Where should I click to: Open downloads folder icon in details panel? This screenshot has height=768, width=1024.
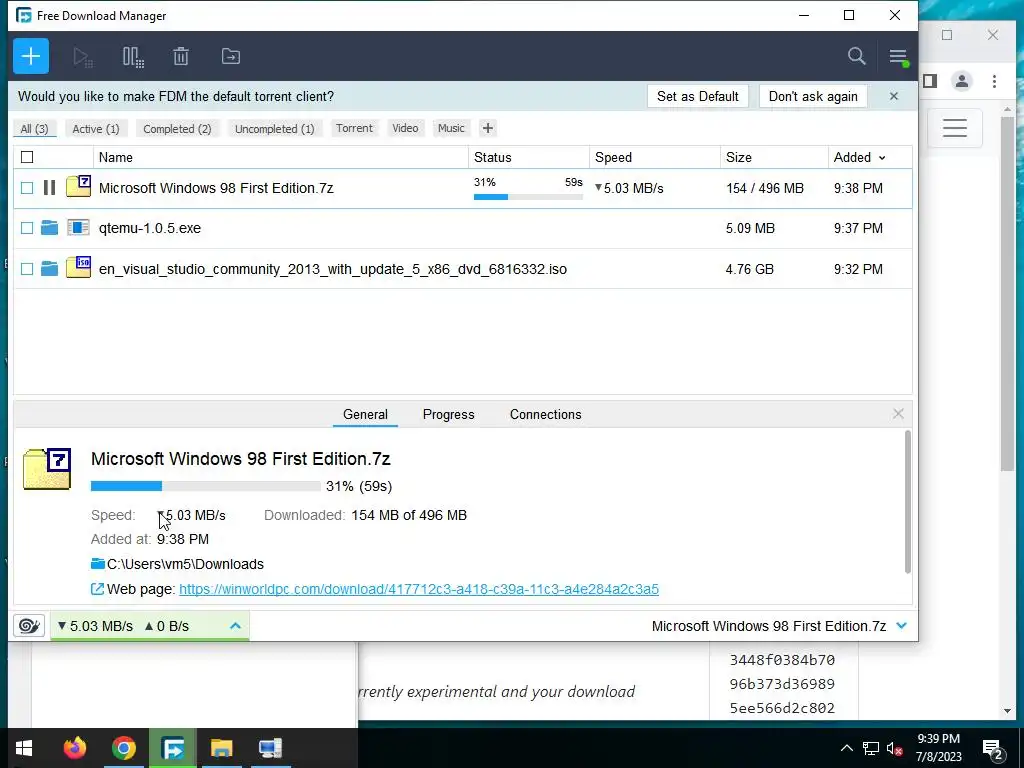[x=98, y=564]
